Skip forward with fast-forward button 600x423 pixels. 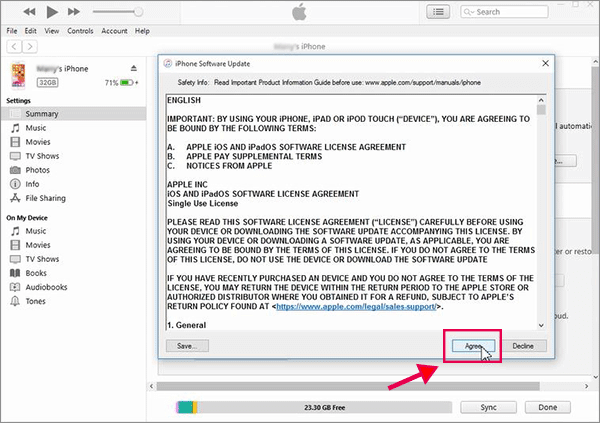click(74, 12)
